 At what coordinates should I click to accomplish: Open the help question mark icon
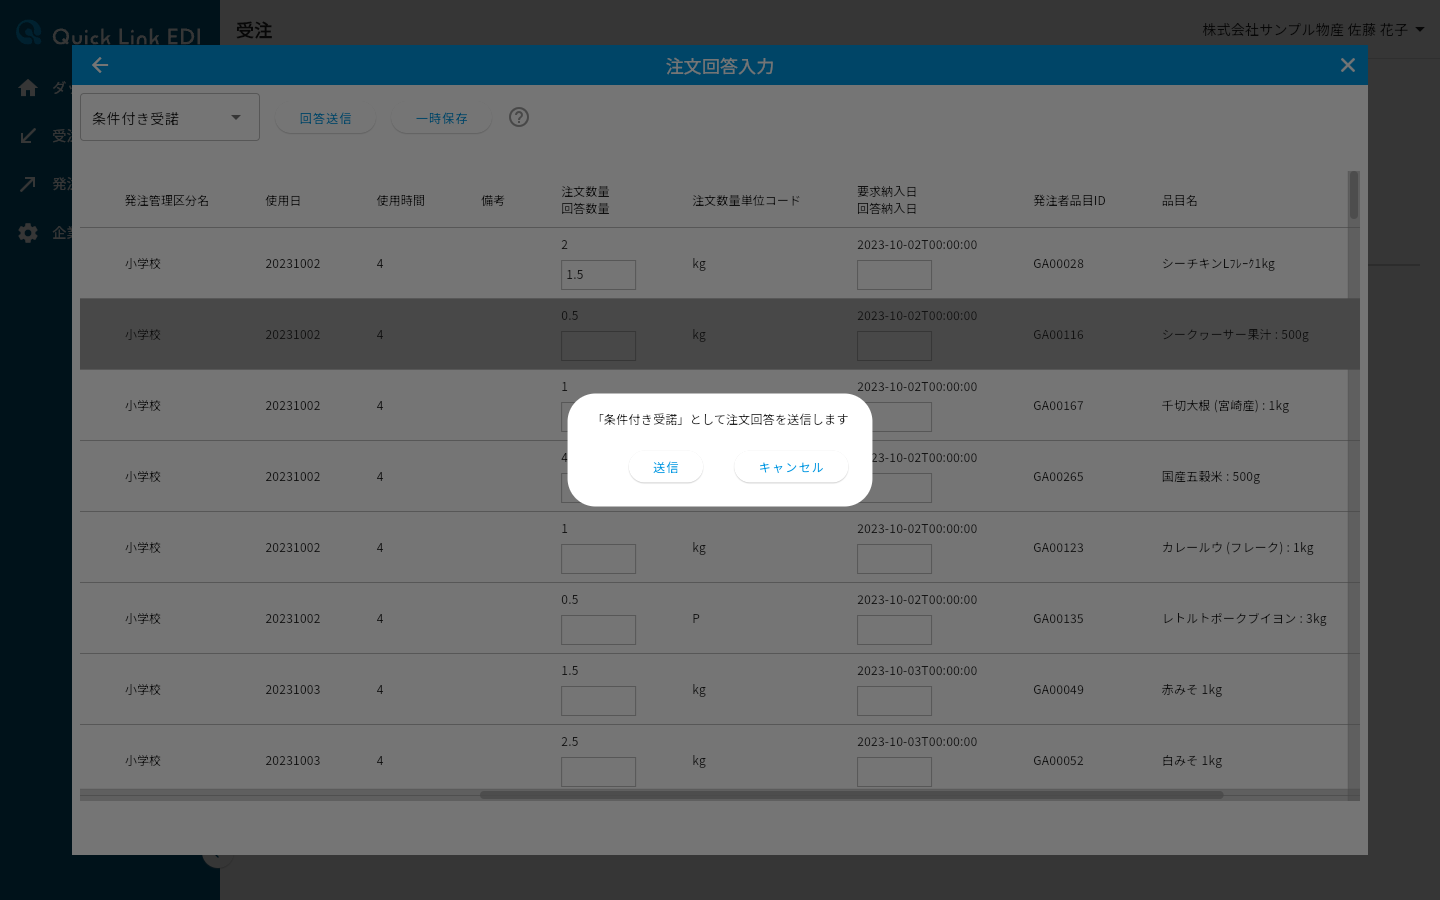[519, 117]
